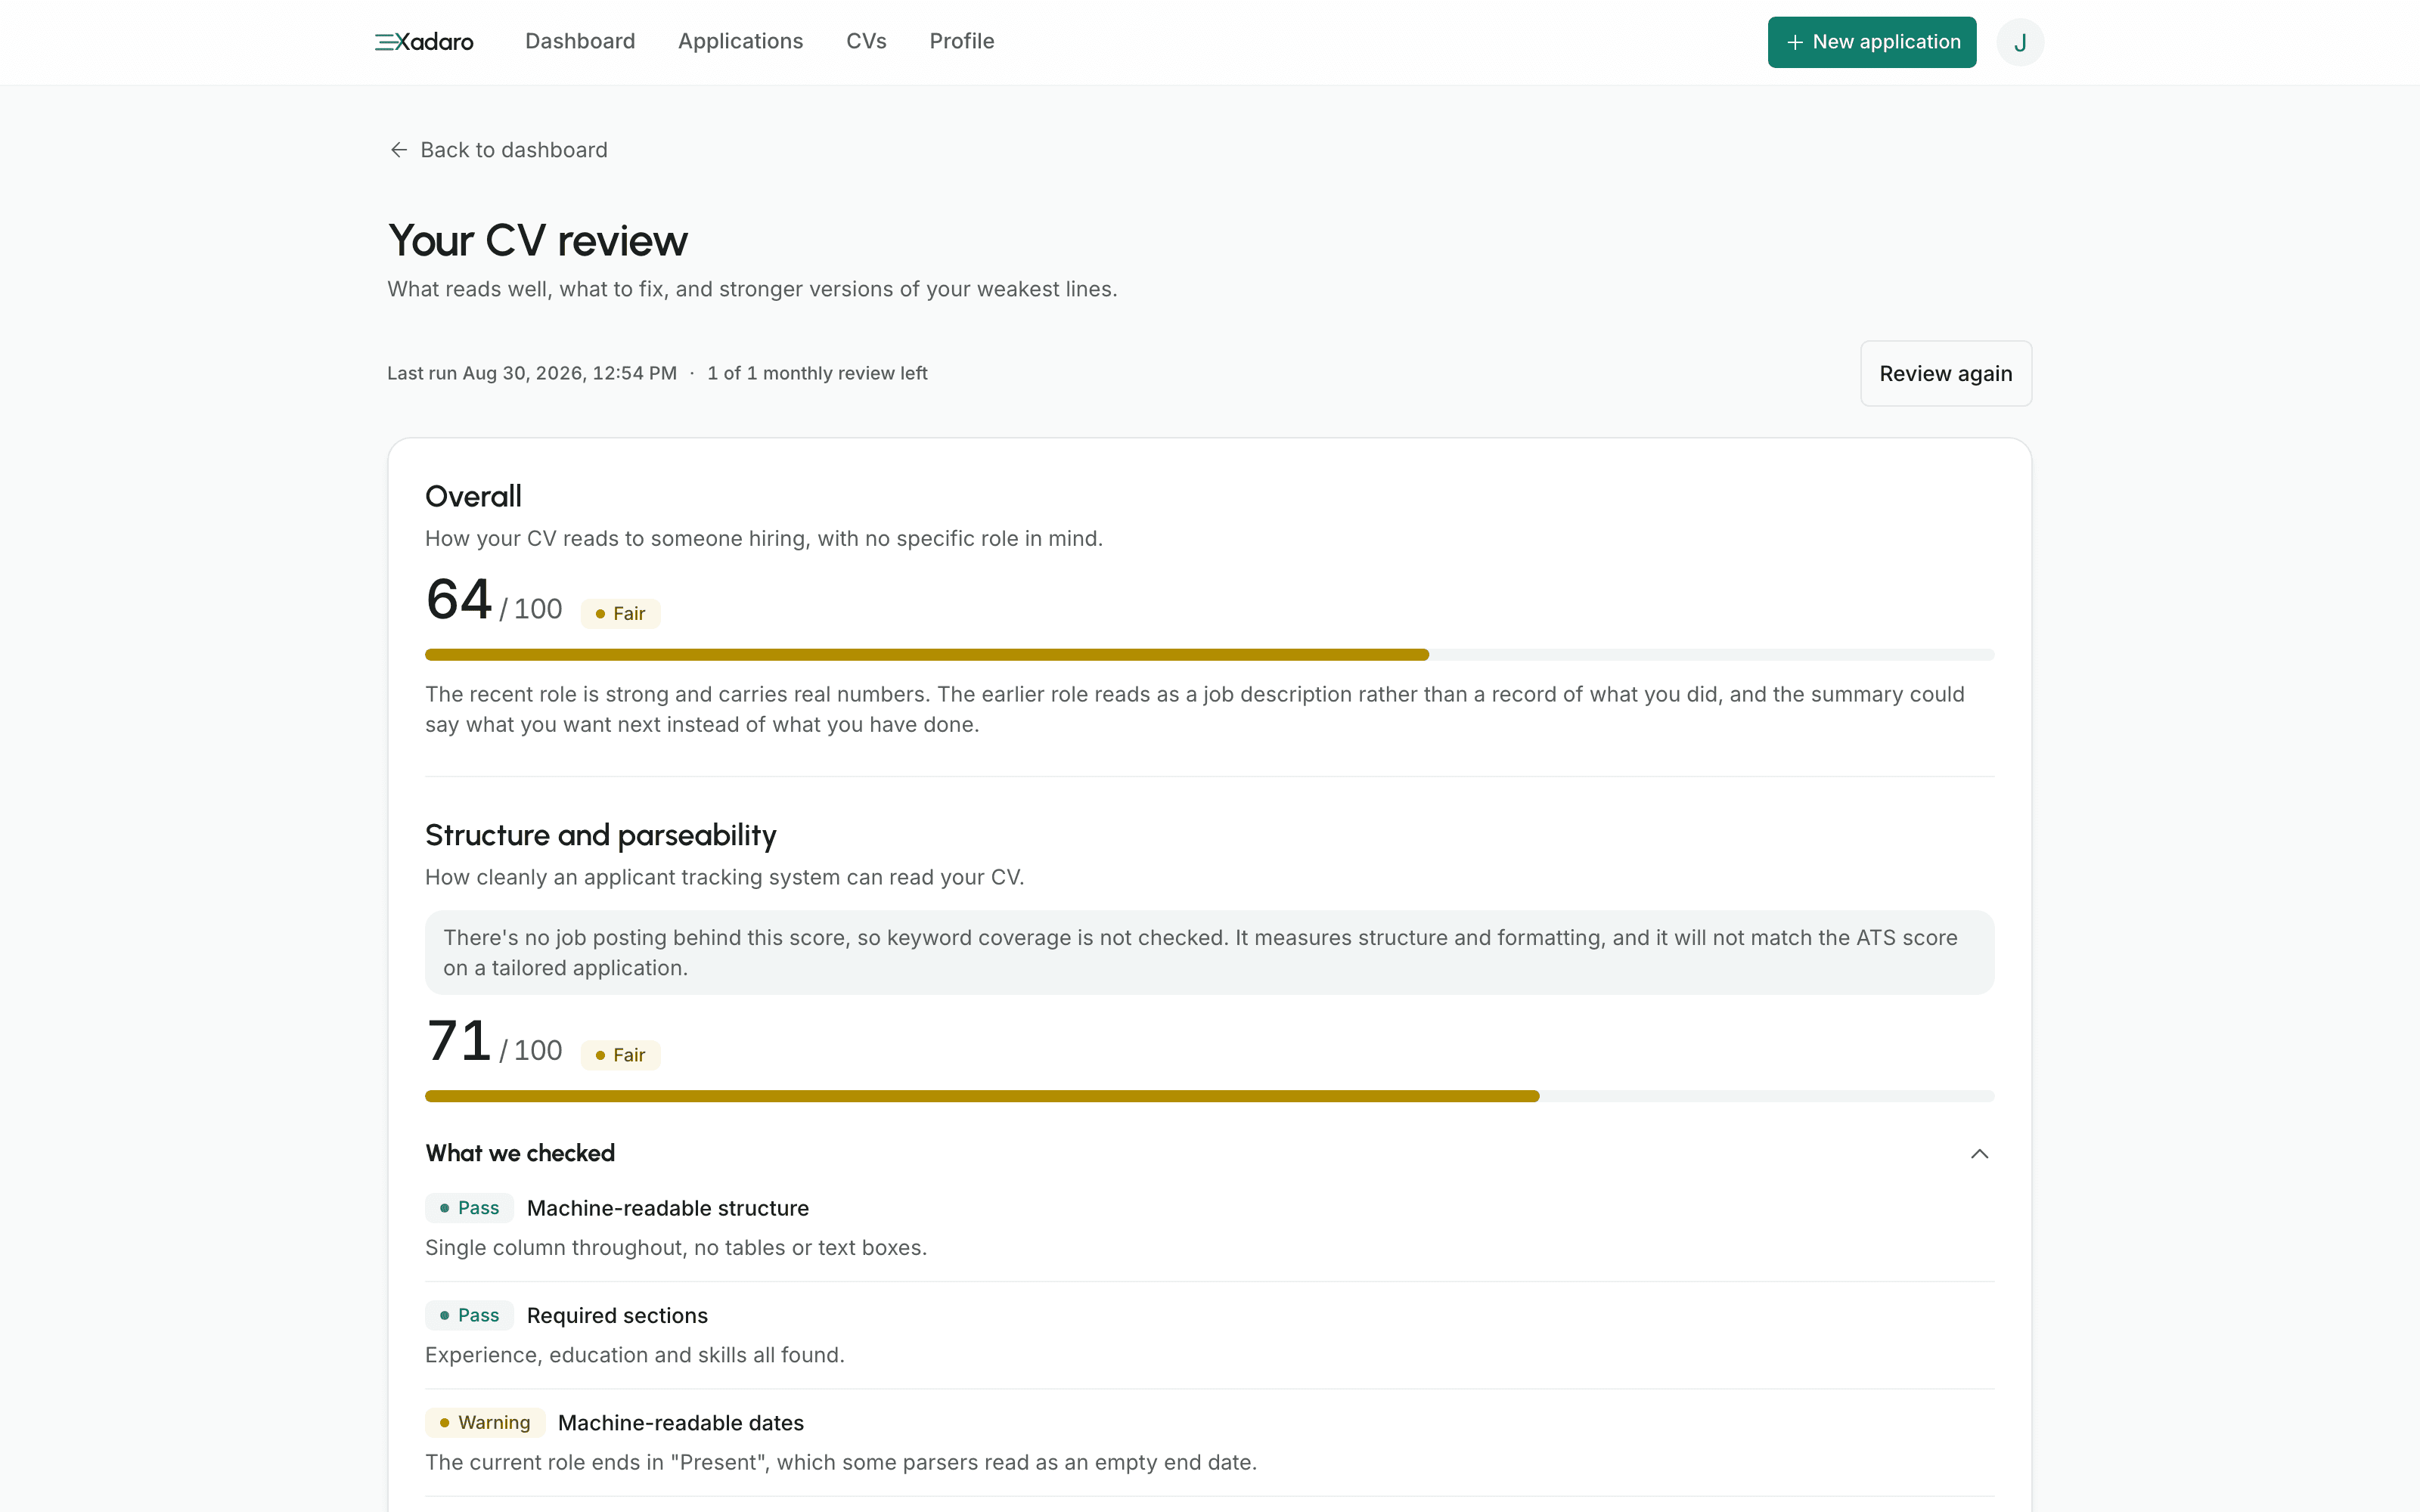Select the 'Your CV review' heading
Viewport: 2420px width, 1512px height.
(x=538, y=241)
